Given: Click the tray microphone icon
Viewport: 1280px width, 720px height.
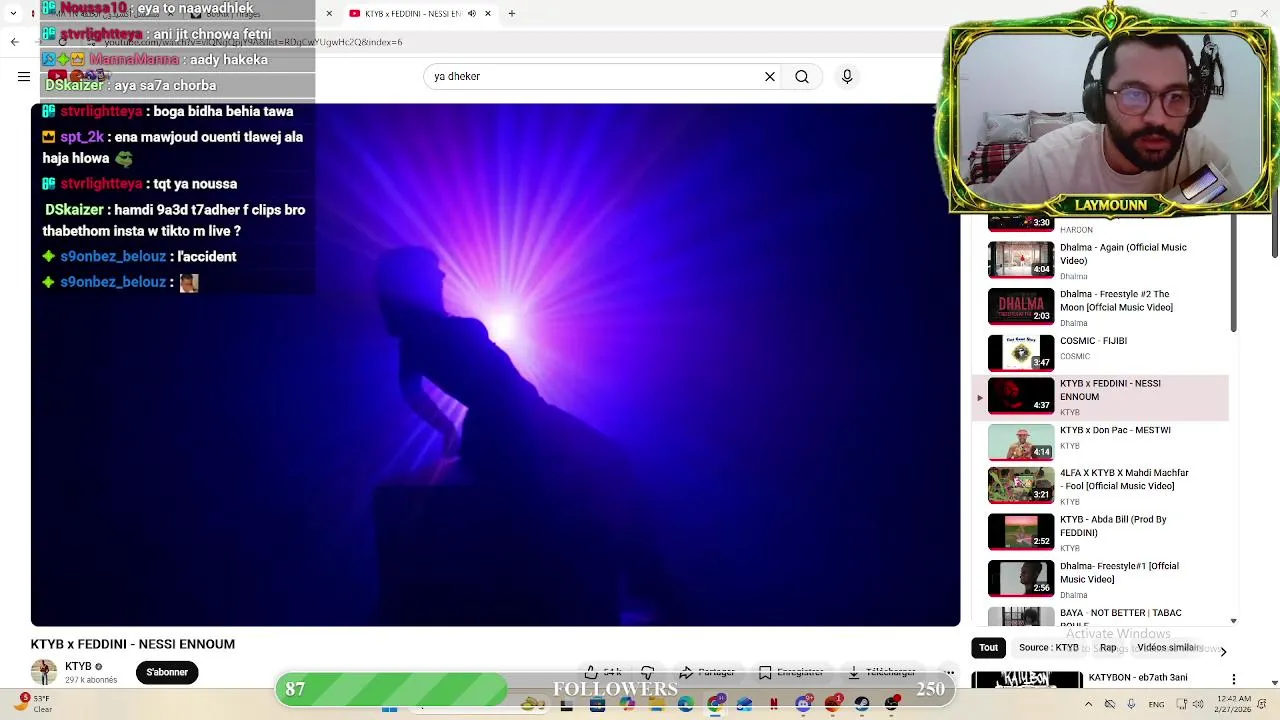Looking at the screenshot, I should tap(1131, 705).
